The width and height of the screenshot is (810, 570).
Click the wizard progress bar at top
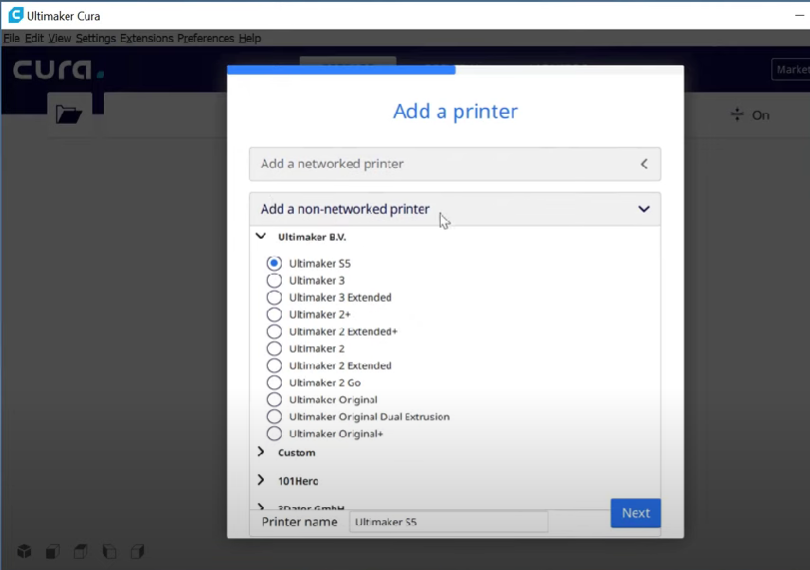click(455, 70)
